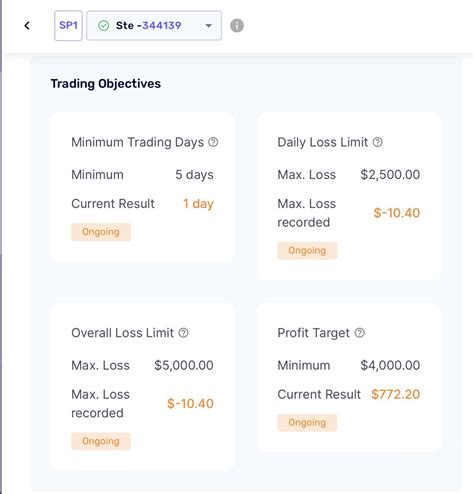Click the Trading Objectives heading

(106, 84)
